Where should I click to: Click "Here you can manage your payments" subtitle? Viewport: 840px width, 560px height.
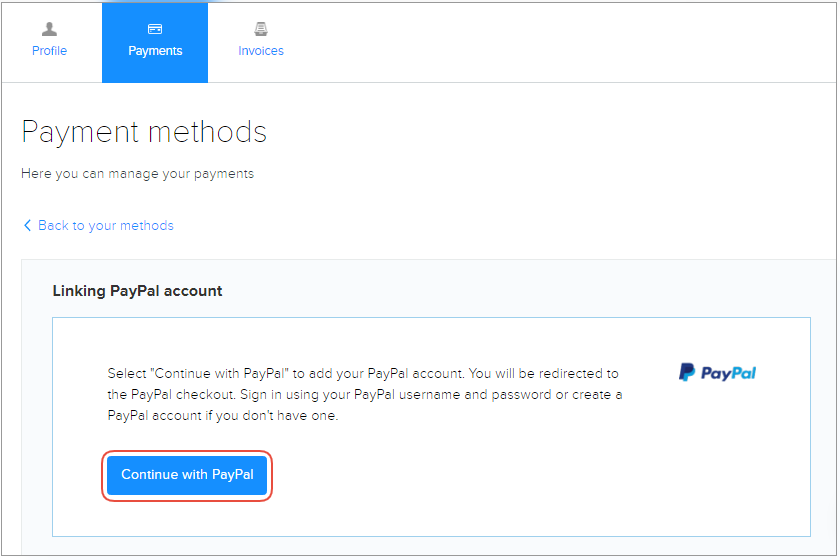click(137, 174)
